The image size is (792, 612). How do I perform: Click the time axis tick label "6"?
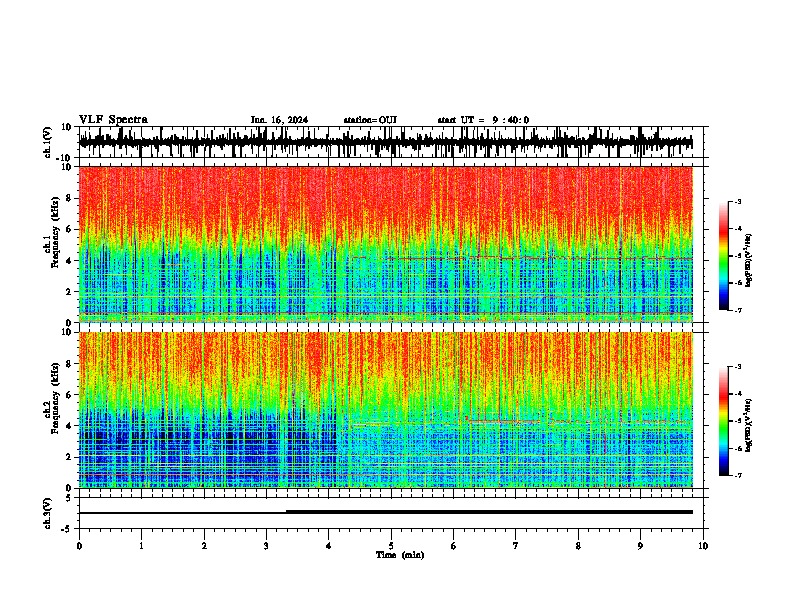(454, 546)
